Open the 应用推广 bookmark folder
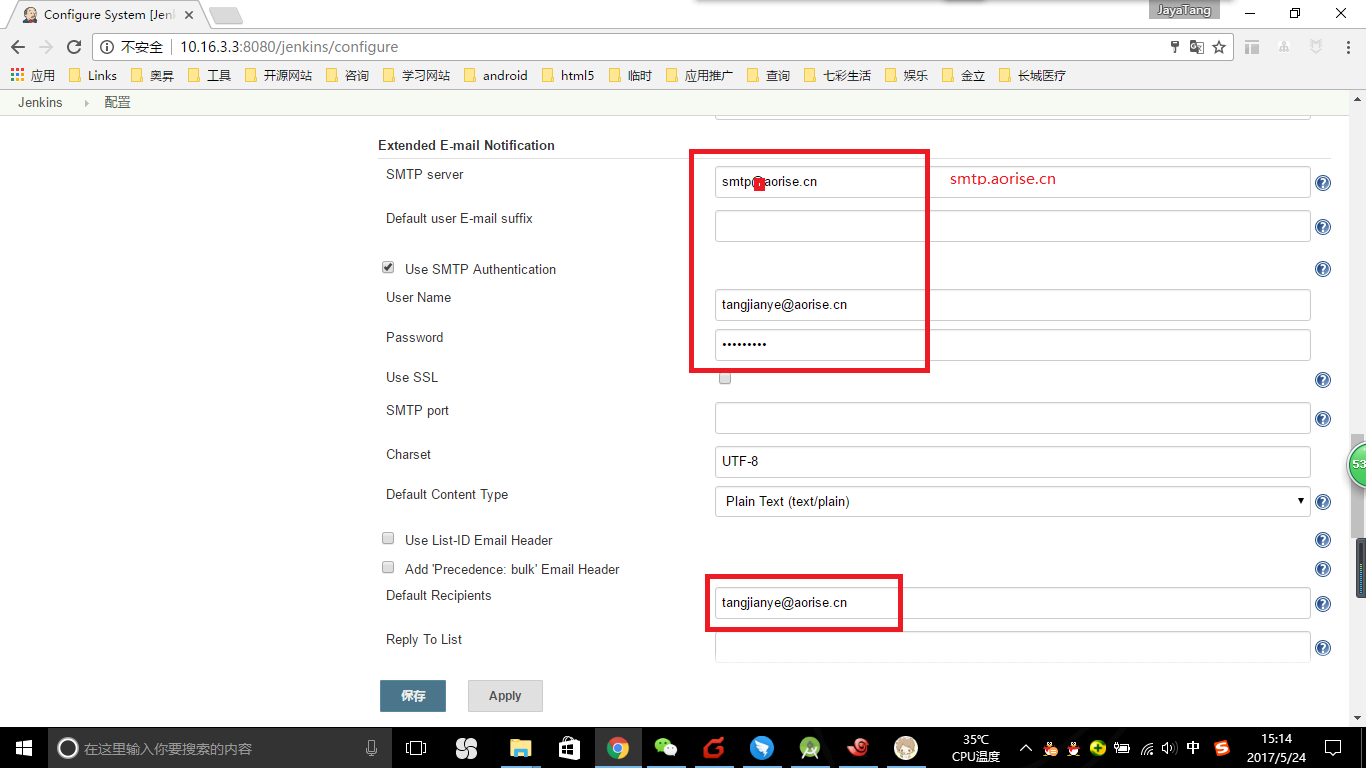 698,75
